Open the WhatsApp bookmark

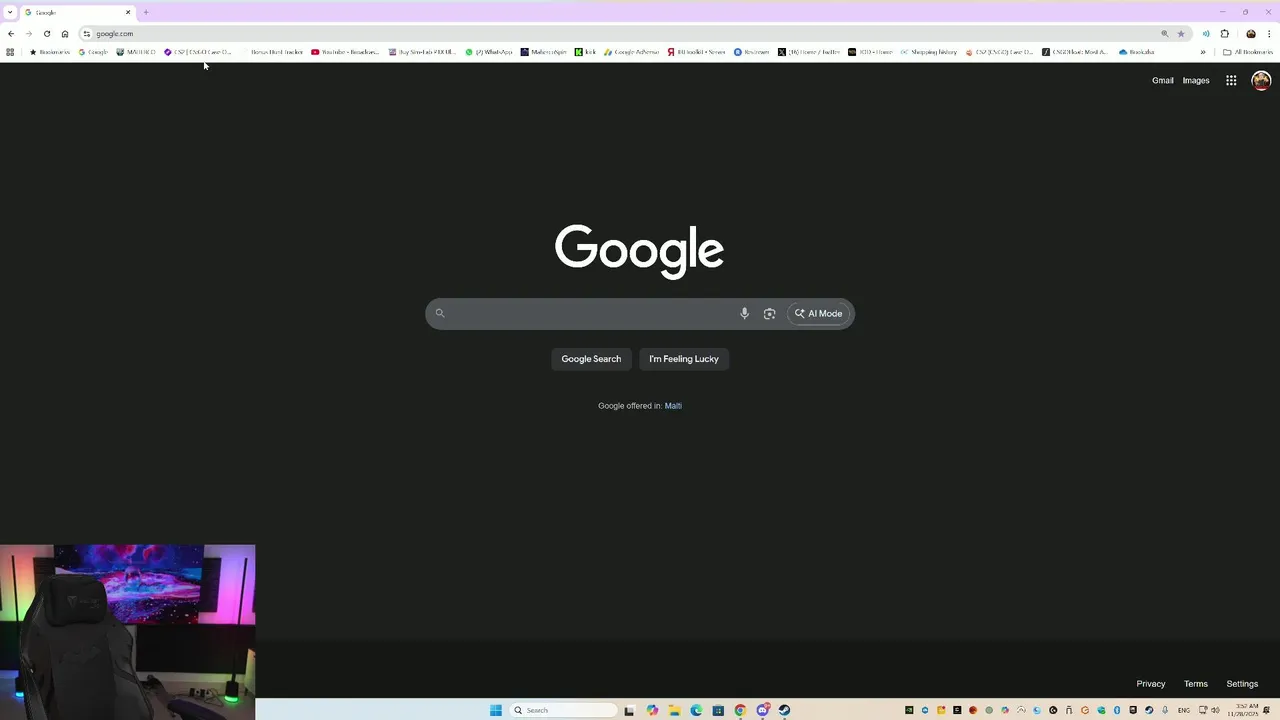489,52
